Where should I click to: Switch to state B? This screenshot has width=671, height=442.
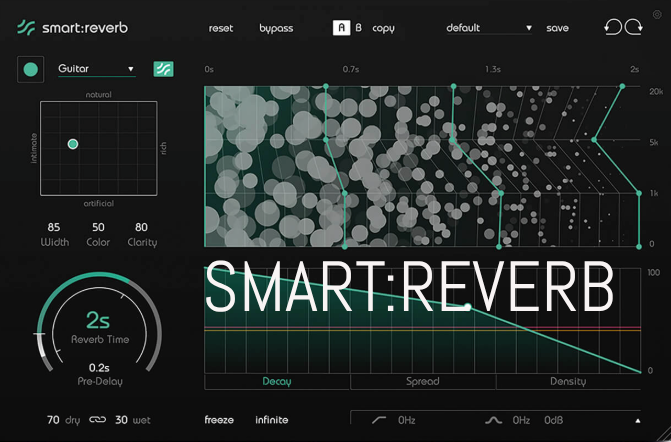coord(359,28)
